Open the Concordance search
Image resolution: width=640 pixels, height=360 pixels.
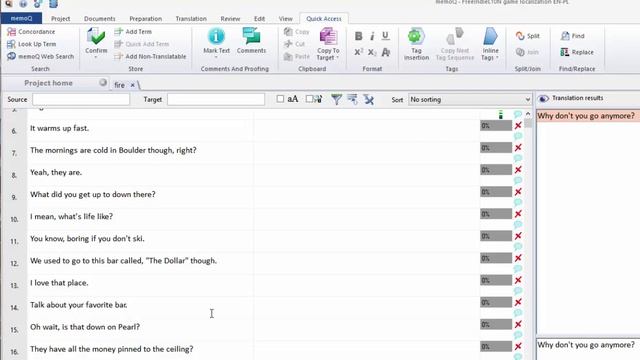[31, 31]
